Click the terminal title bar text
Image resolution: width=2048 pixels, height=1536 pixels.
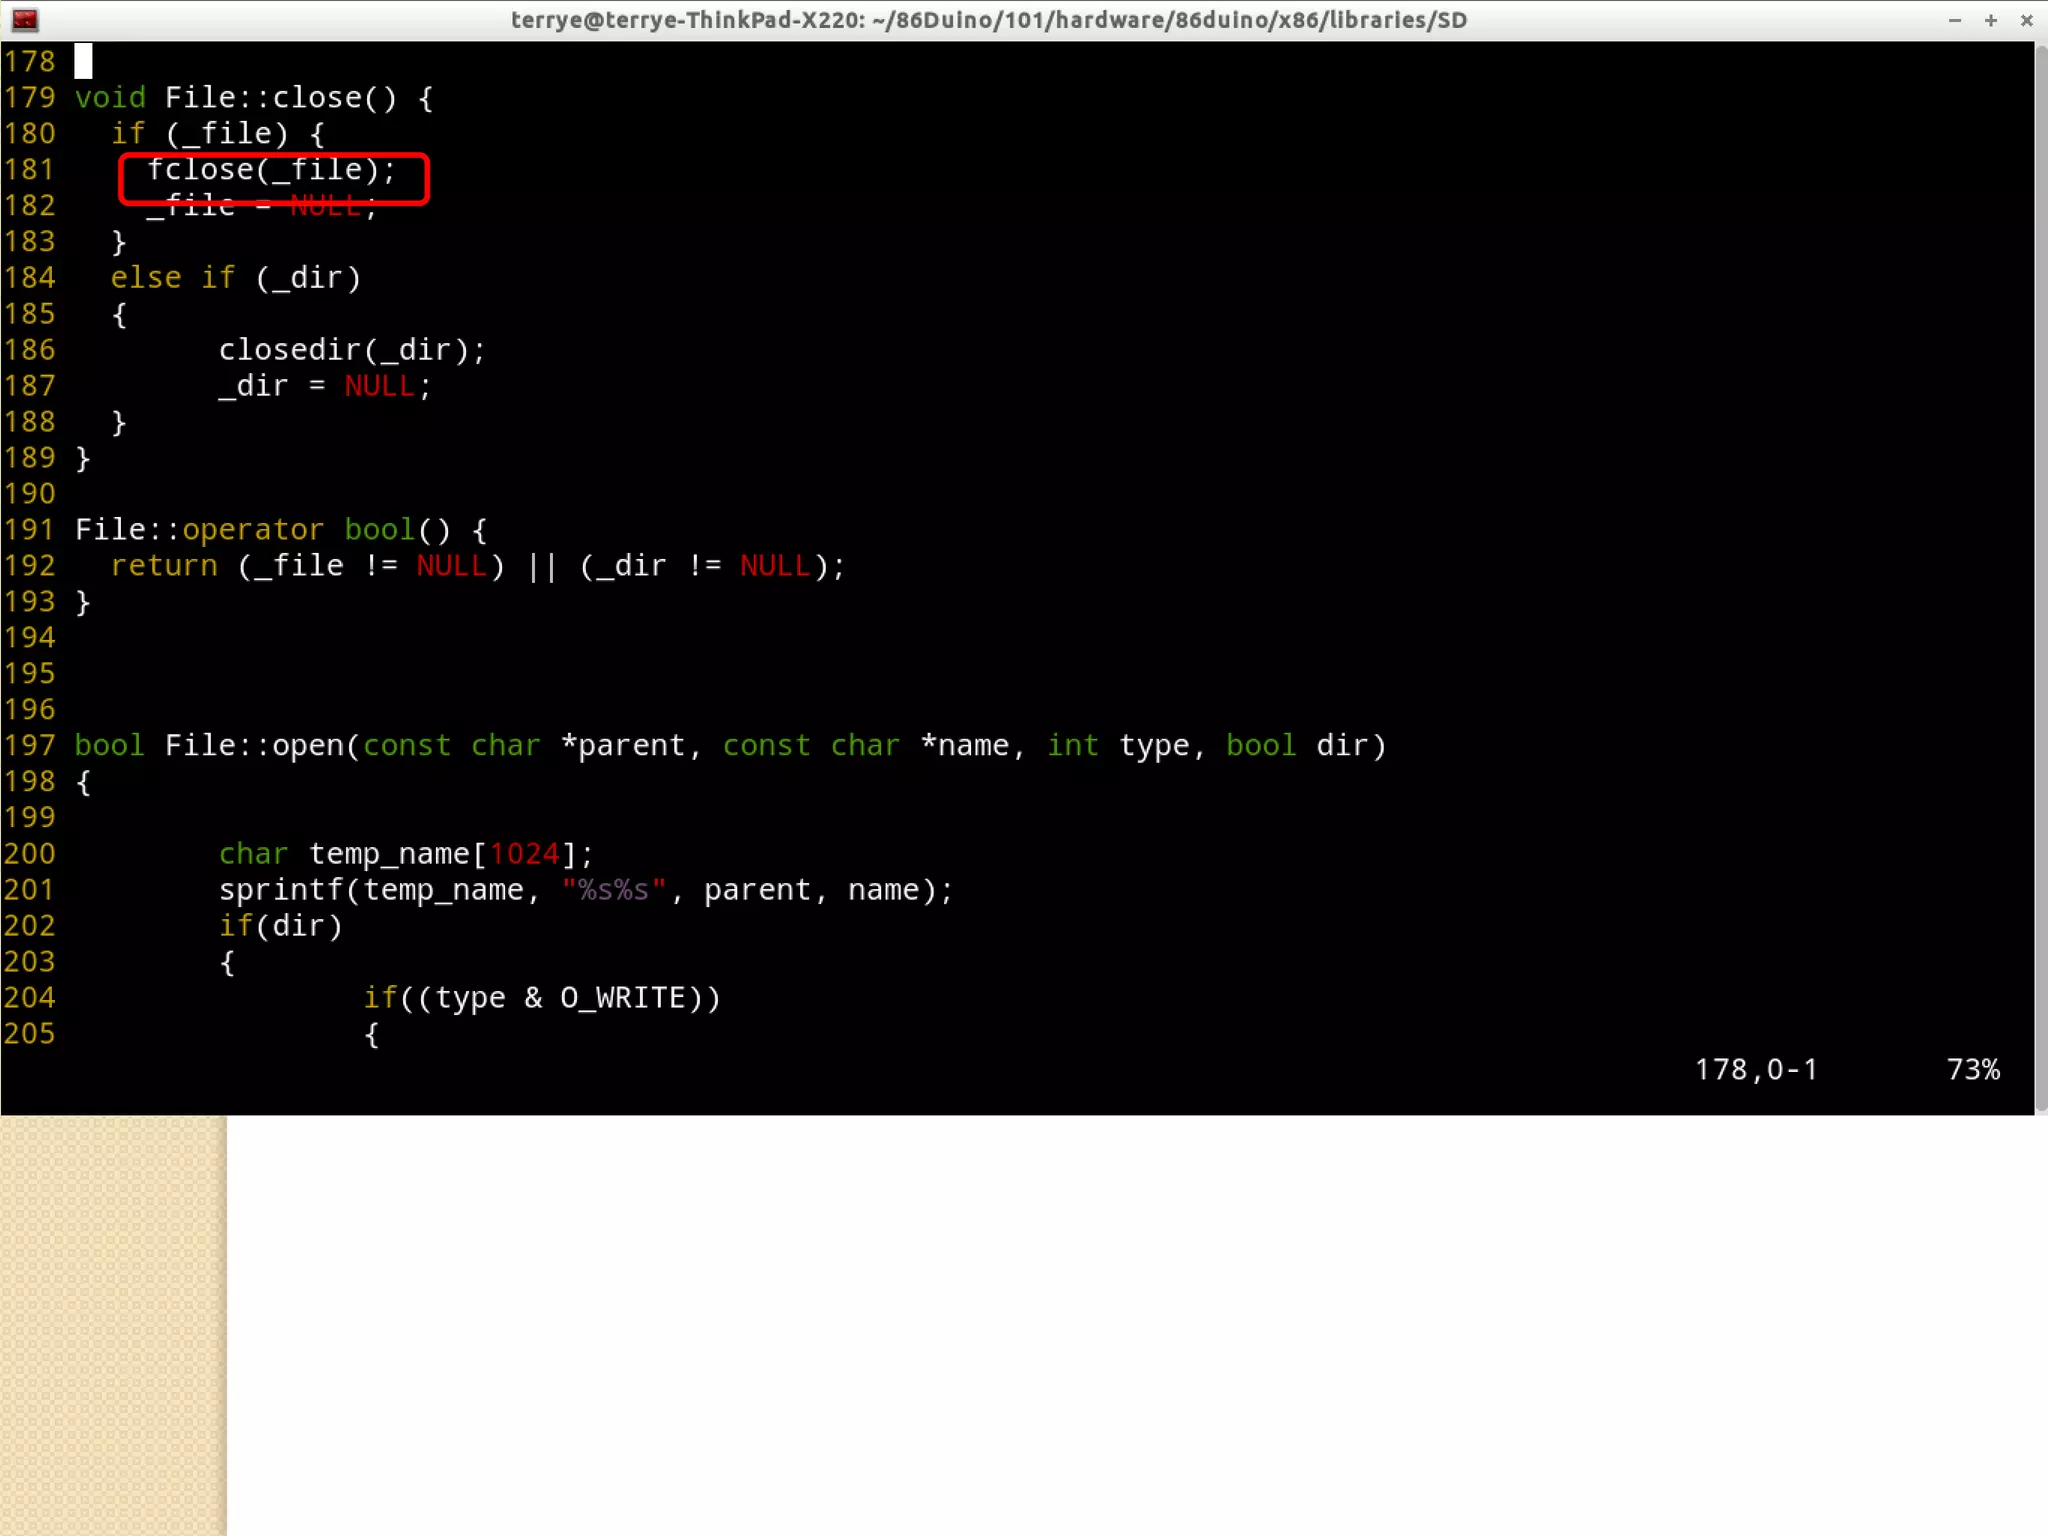click(x=988, y=20)
